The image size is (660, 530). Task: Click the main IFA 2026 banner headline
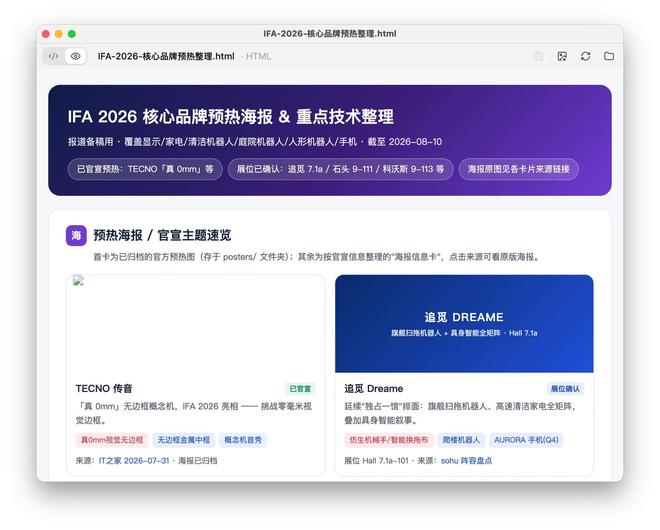point(231,117)
